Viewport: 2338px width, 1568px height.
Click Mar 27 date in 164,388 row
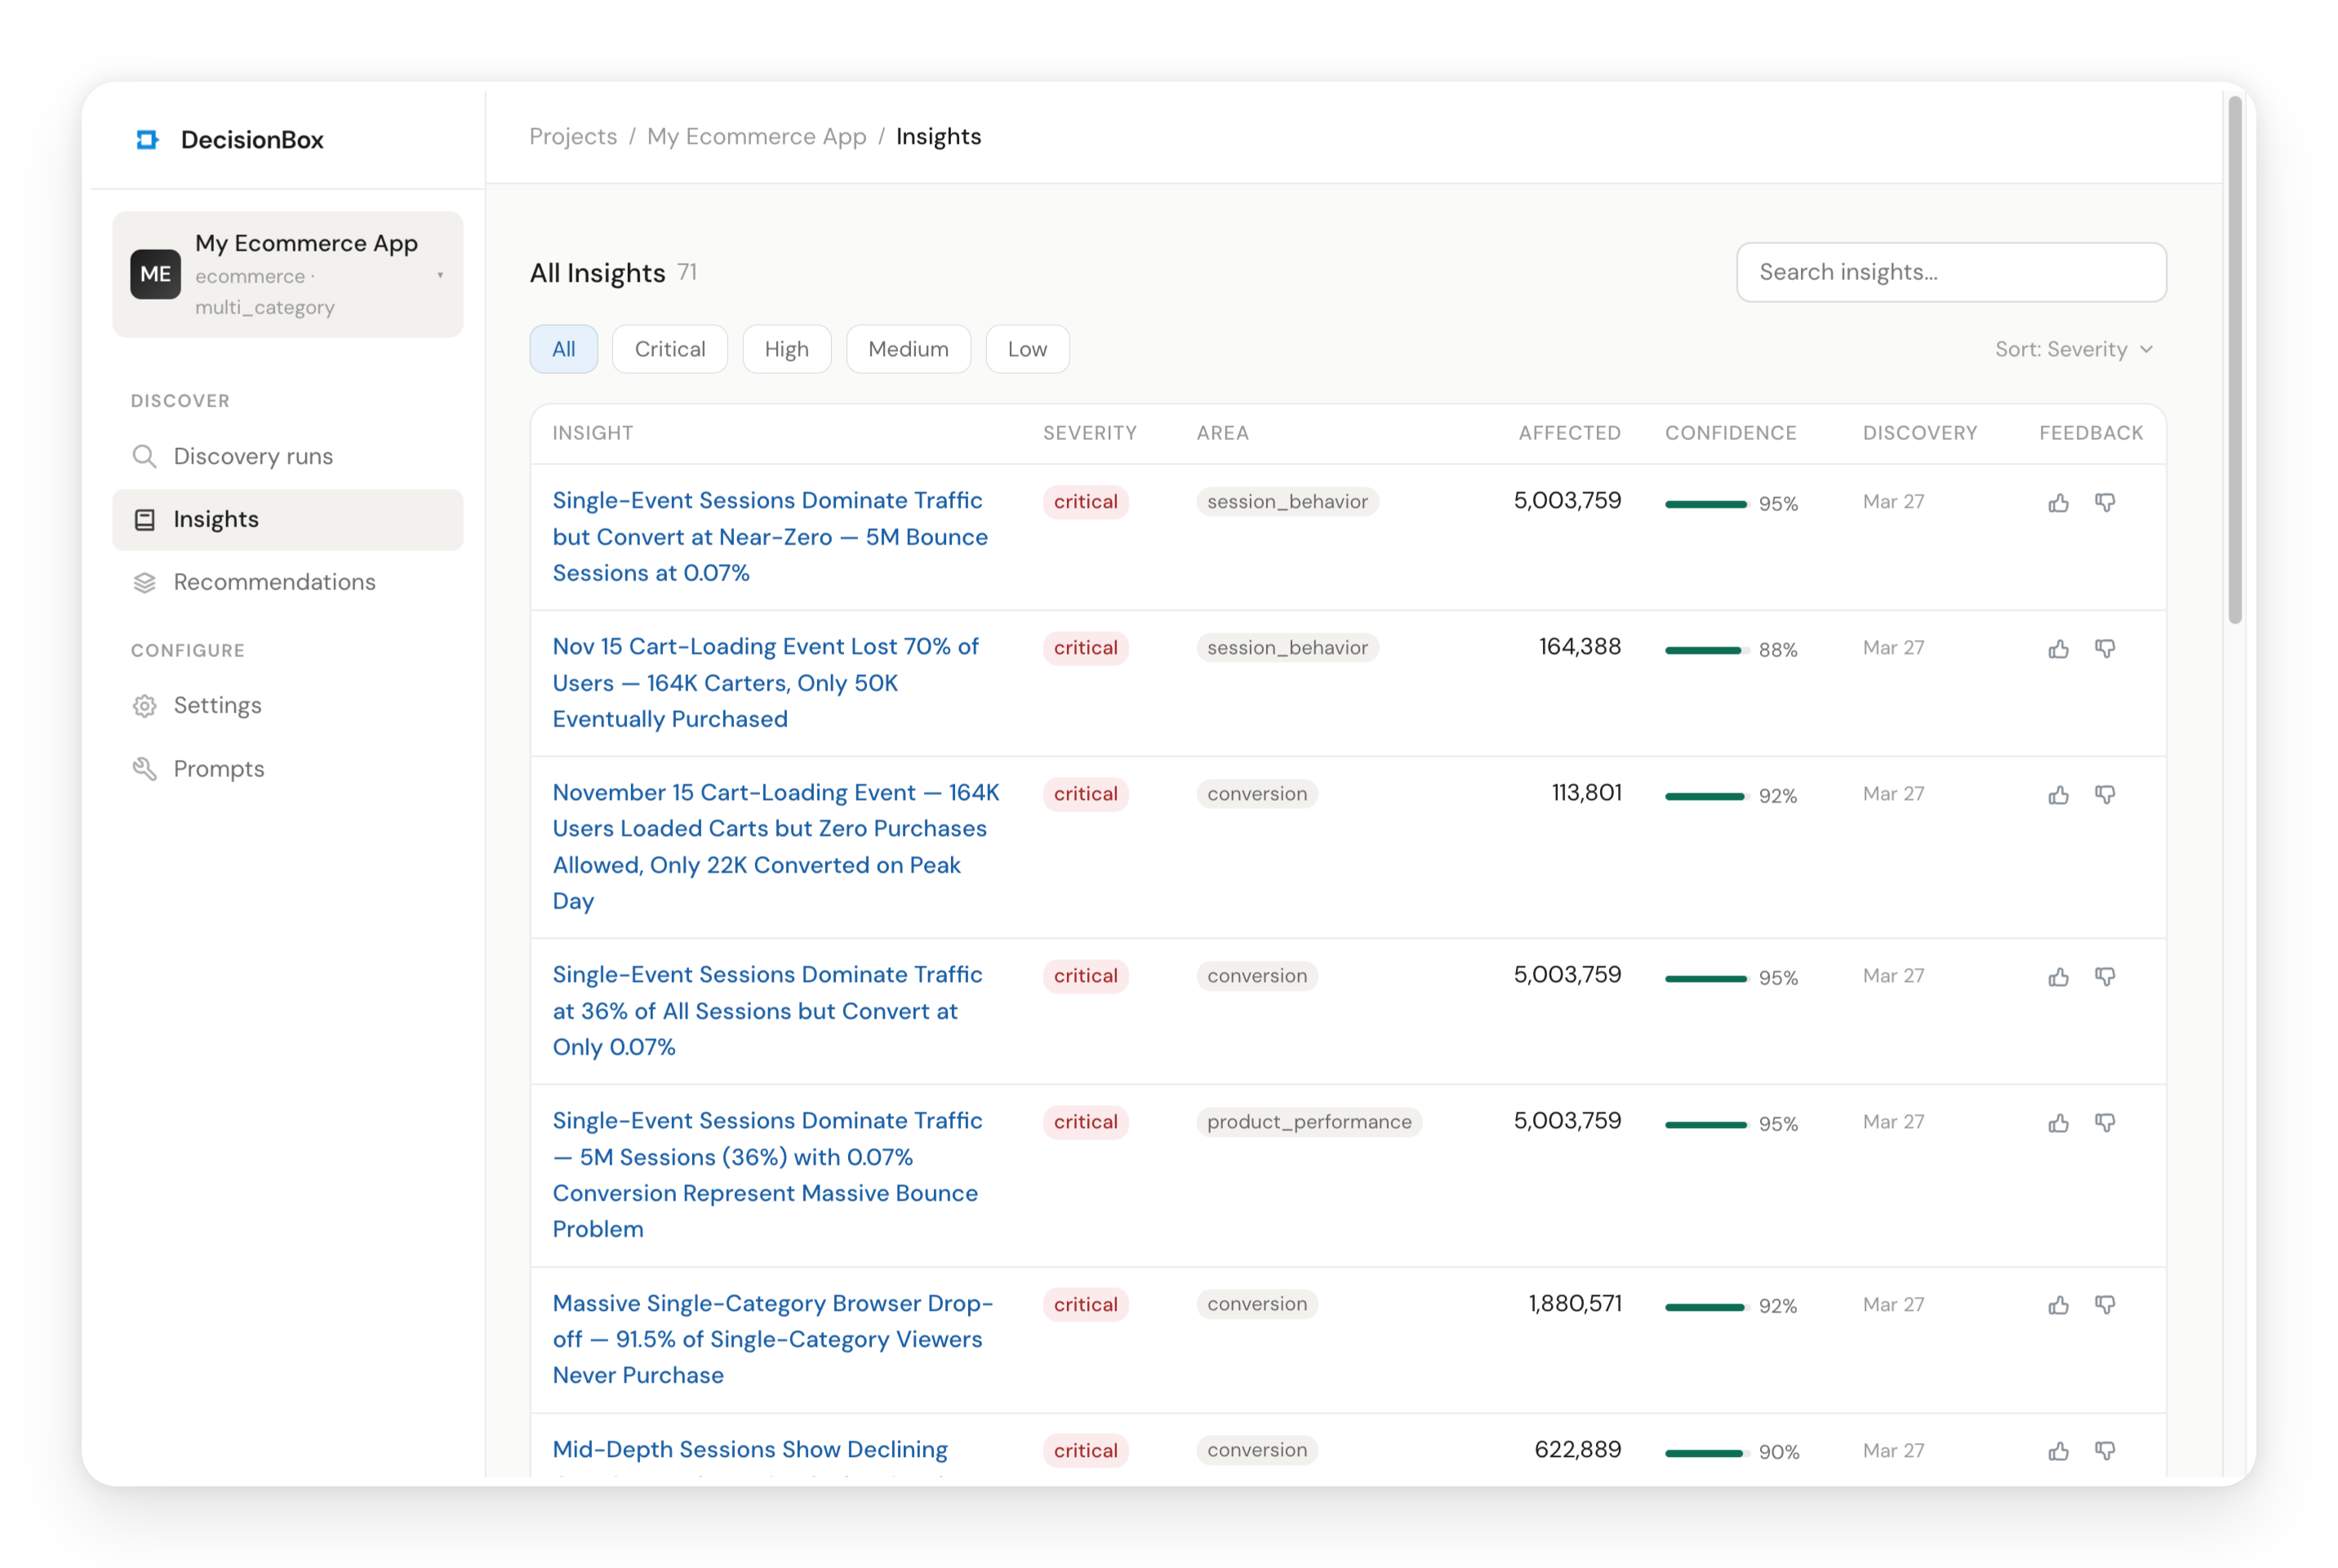[x=1893, y=648]
